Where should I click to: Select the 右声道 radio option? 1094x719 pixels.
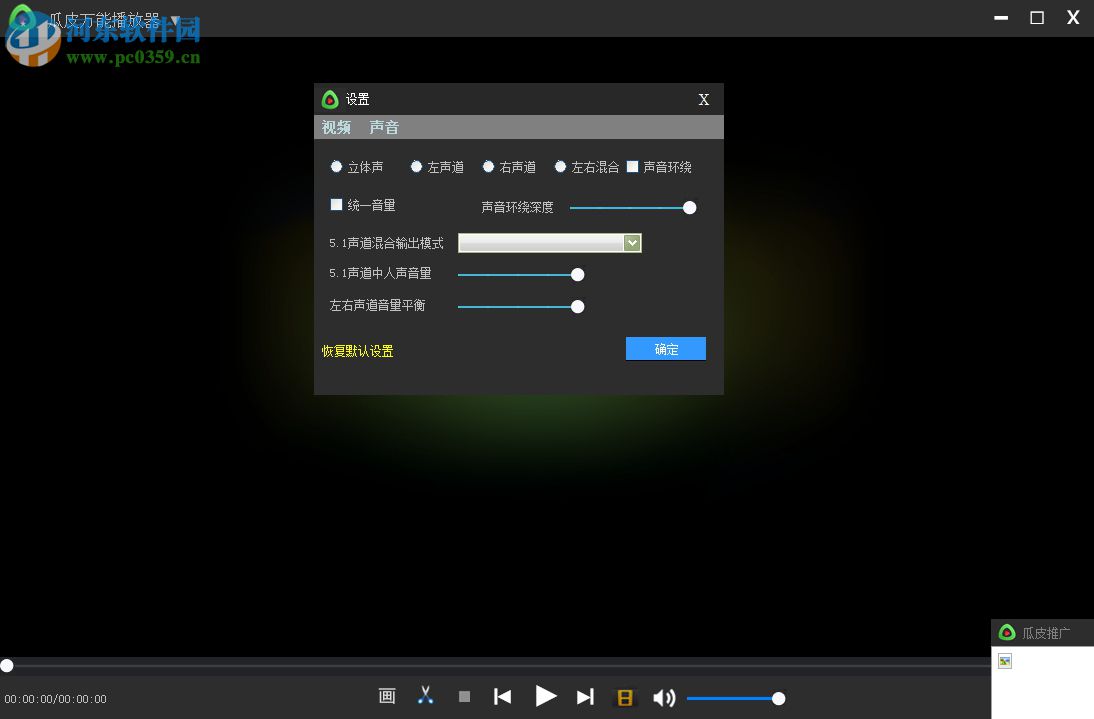coord(488,166)
